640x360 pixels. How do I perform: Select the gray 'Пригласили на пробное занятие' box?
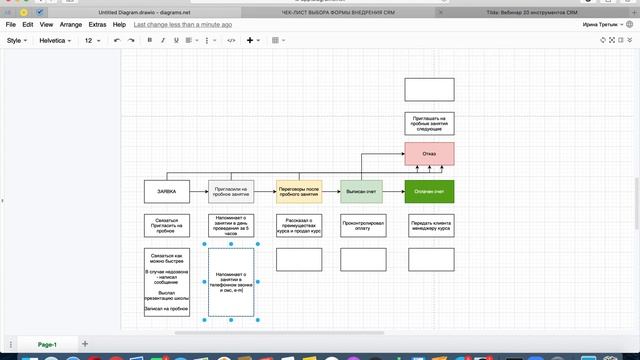(x=231, y=191)
